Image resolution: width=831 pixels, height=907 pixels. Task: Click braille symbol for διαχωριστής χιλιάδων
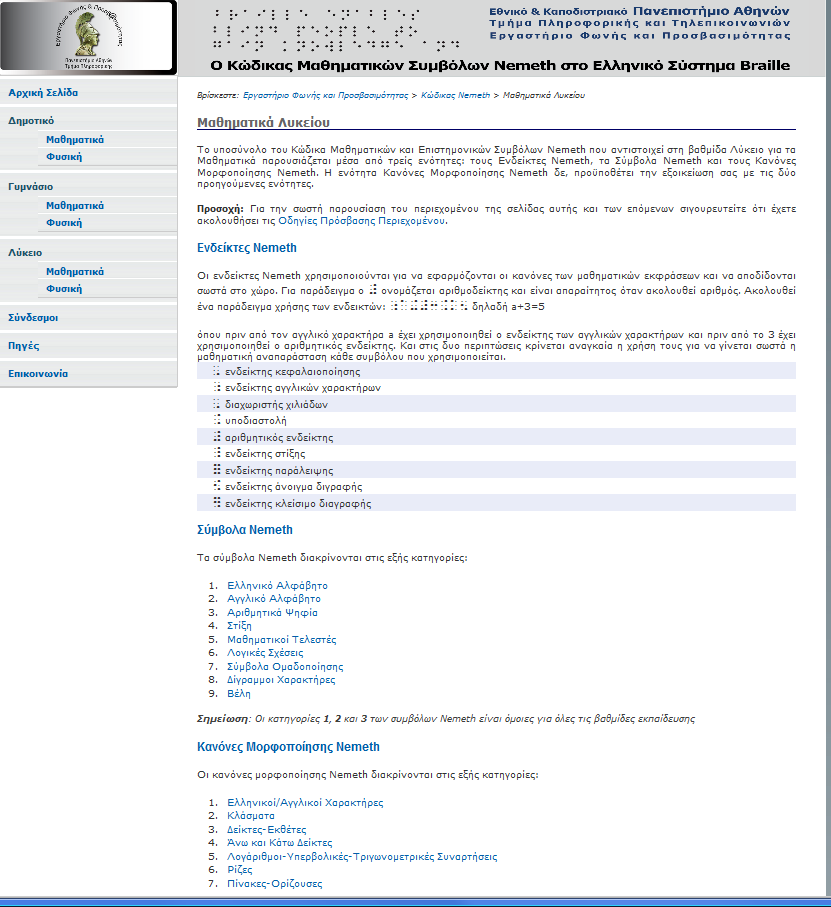pyautogui.click(x=216, y=404)
